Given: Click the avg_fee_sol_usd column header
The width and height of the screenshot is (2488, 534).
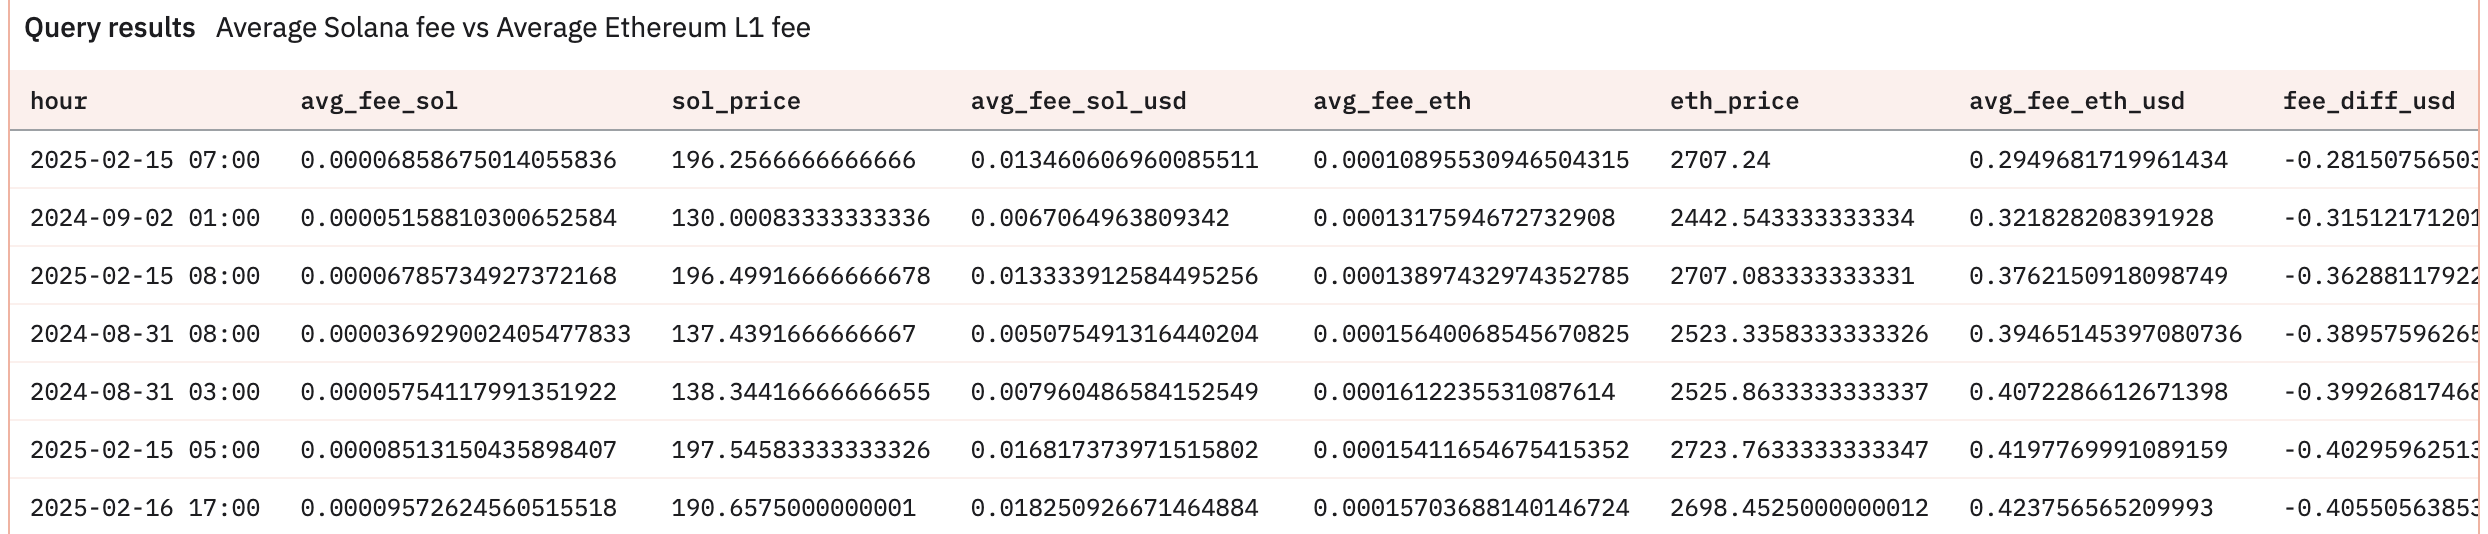Looking at the screenshot, I should pyautogui.click(x=1078, y=101).
